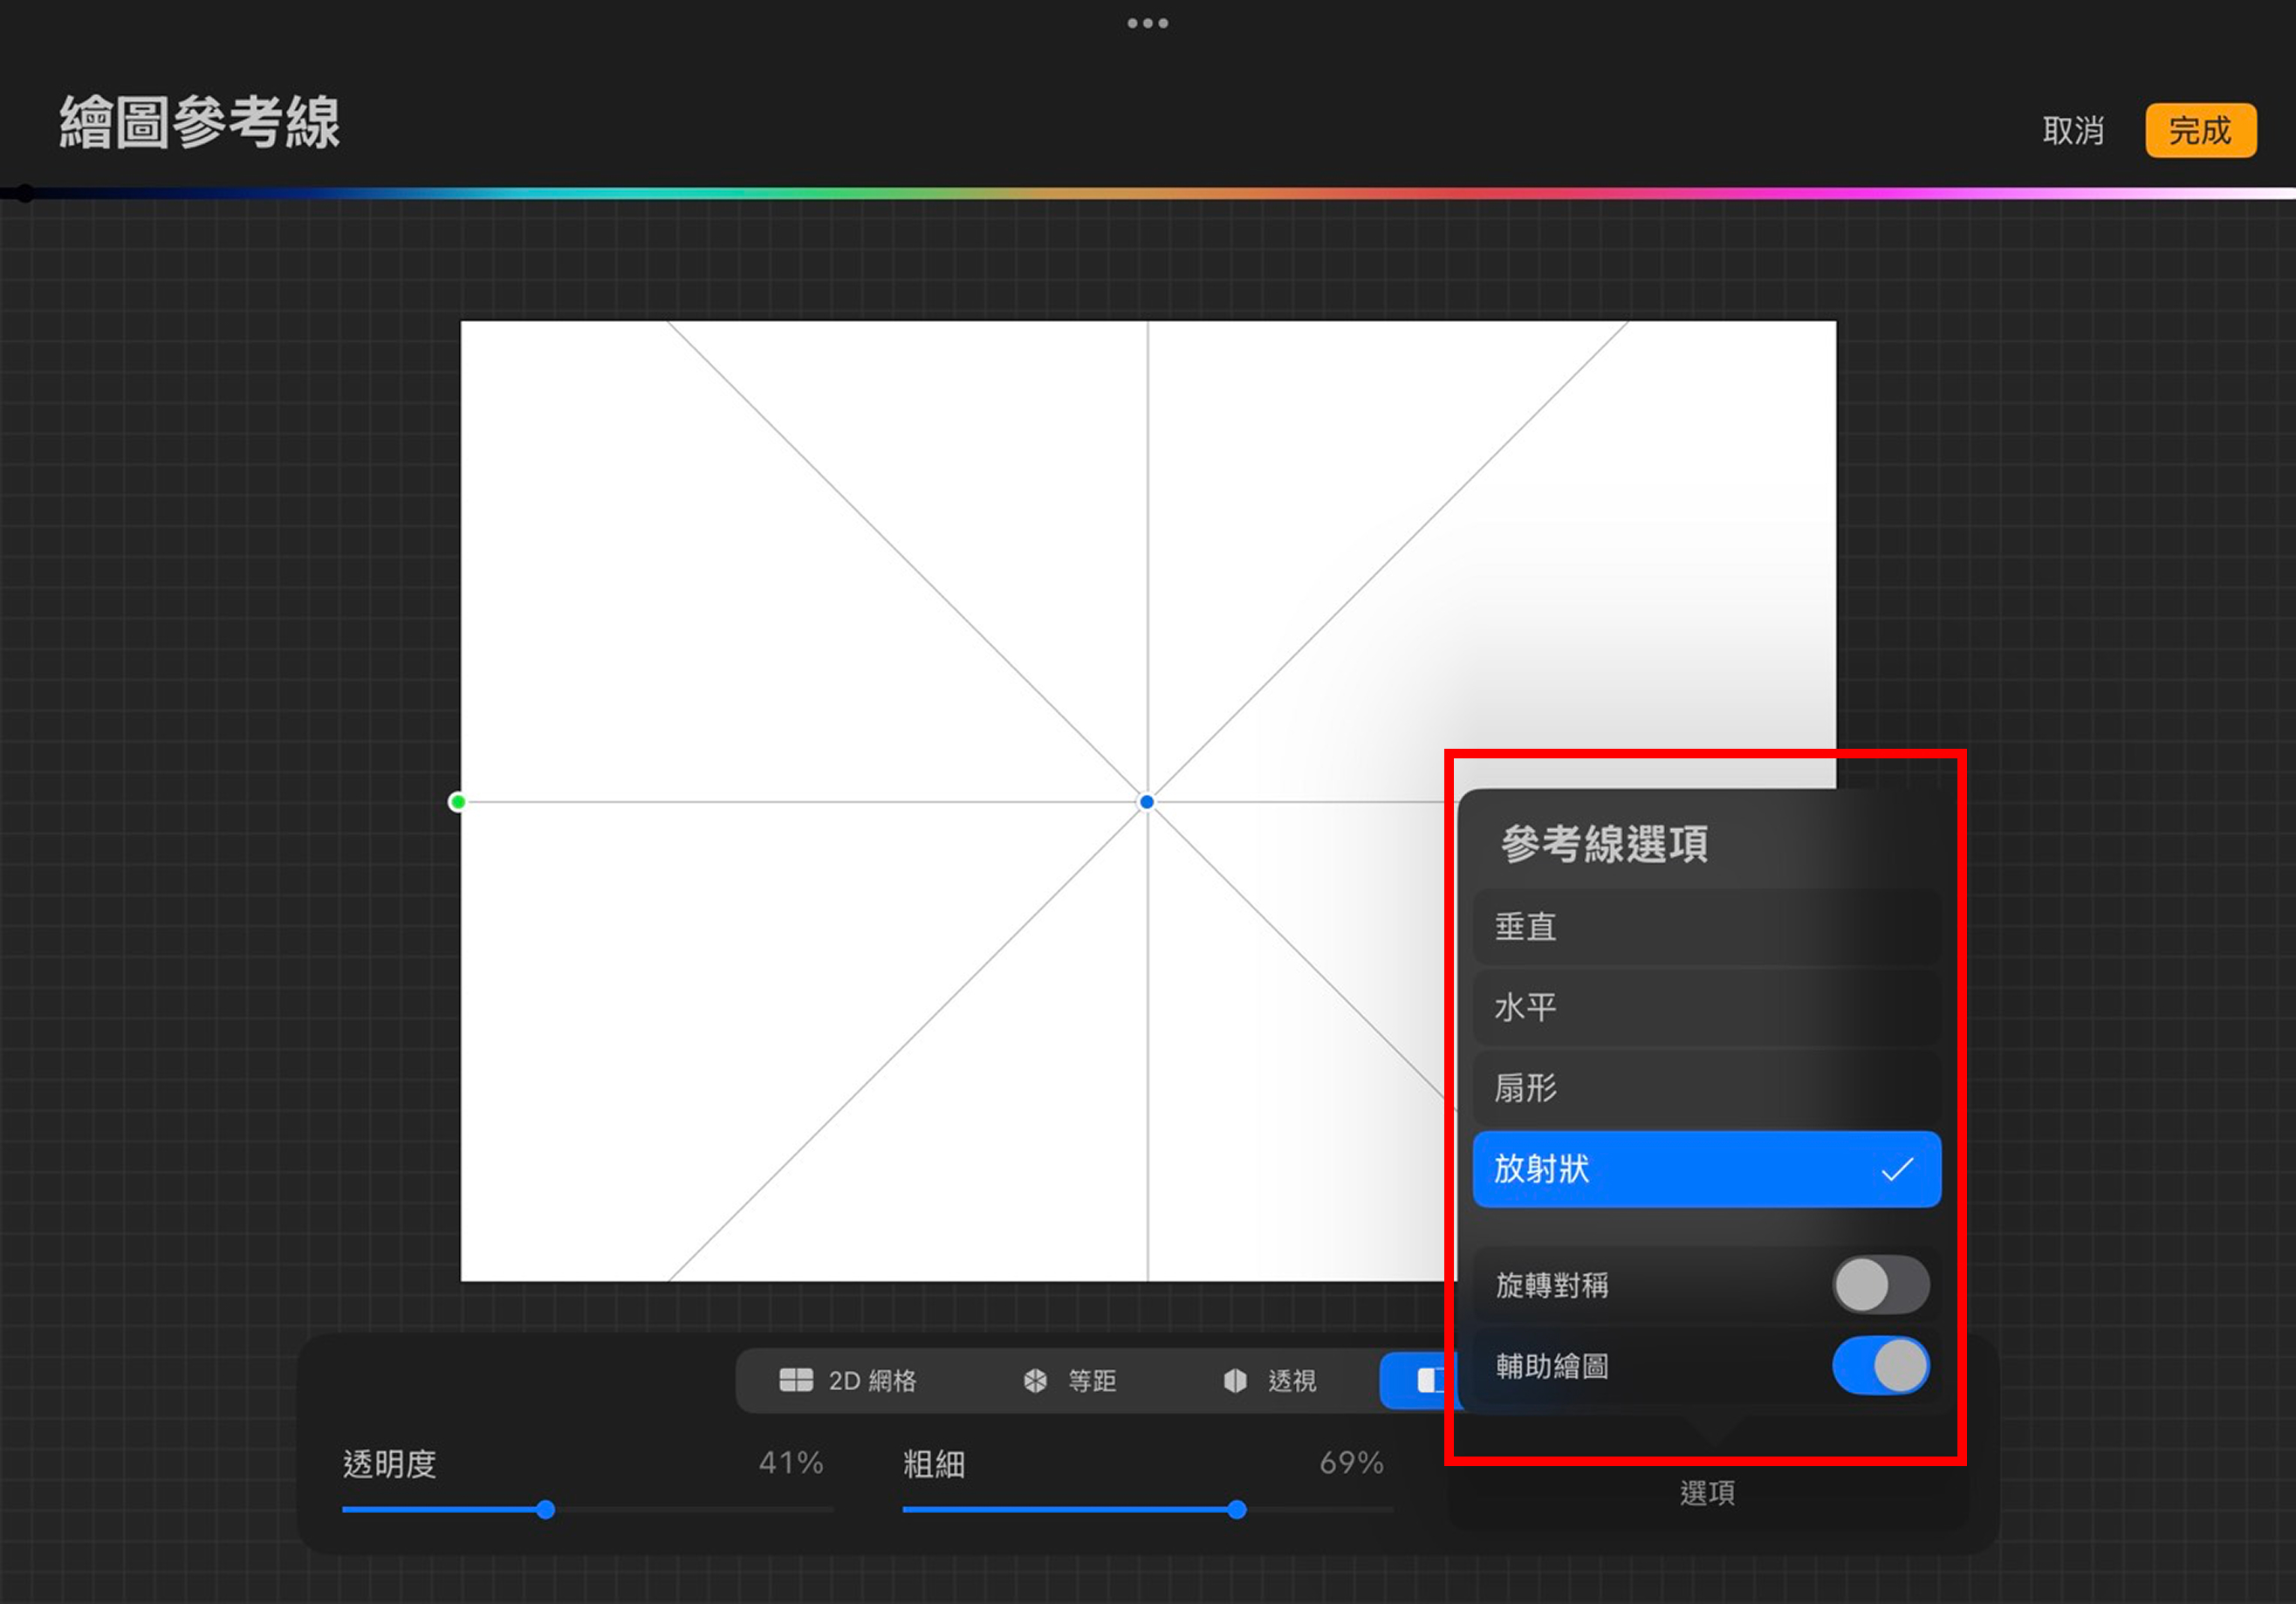
Task: Click the 粗細 thickness slider handle
Action: pos(1236,1509)
